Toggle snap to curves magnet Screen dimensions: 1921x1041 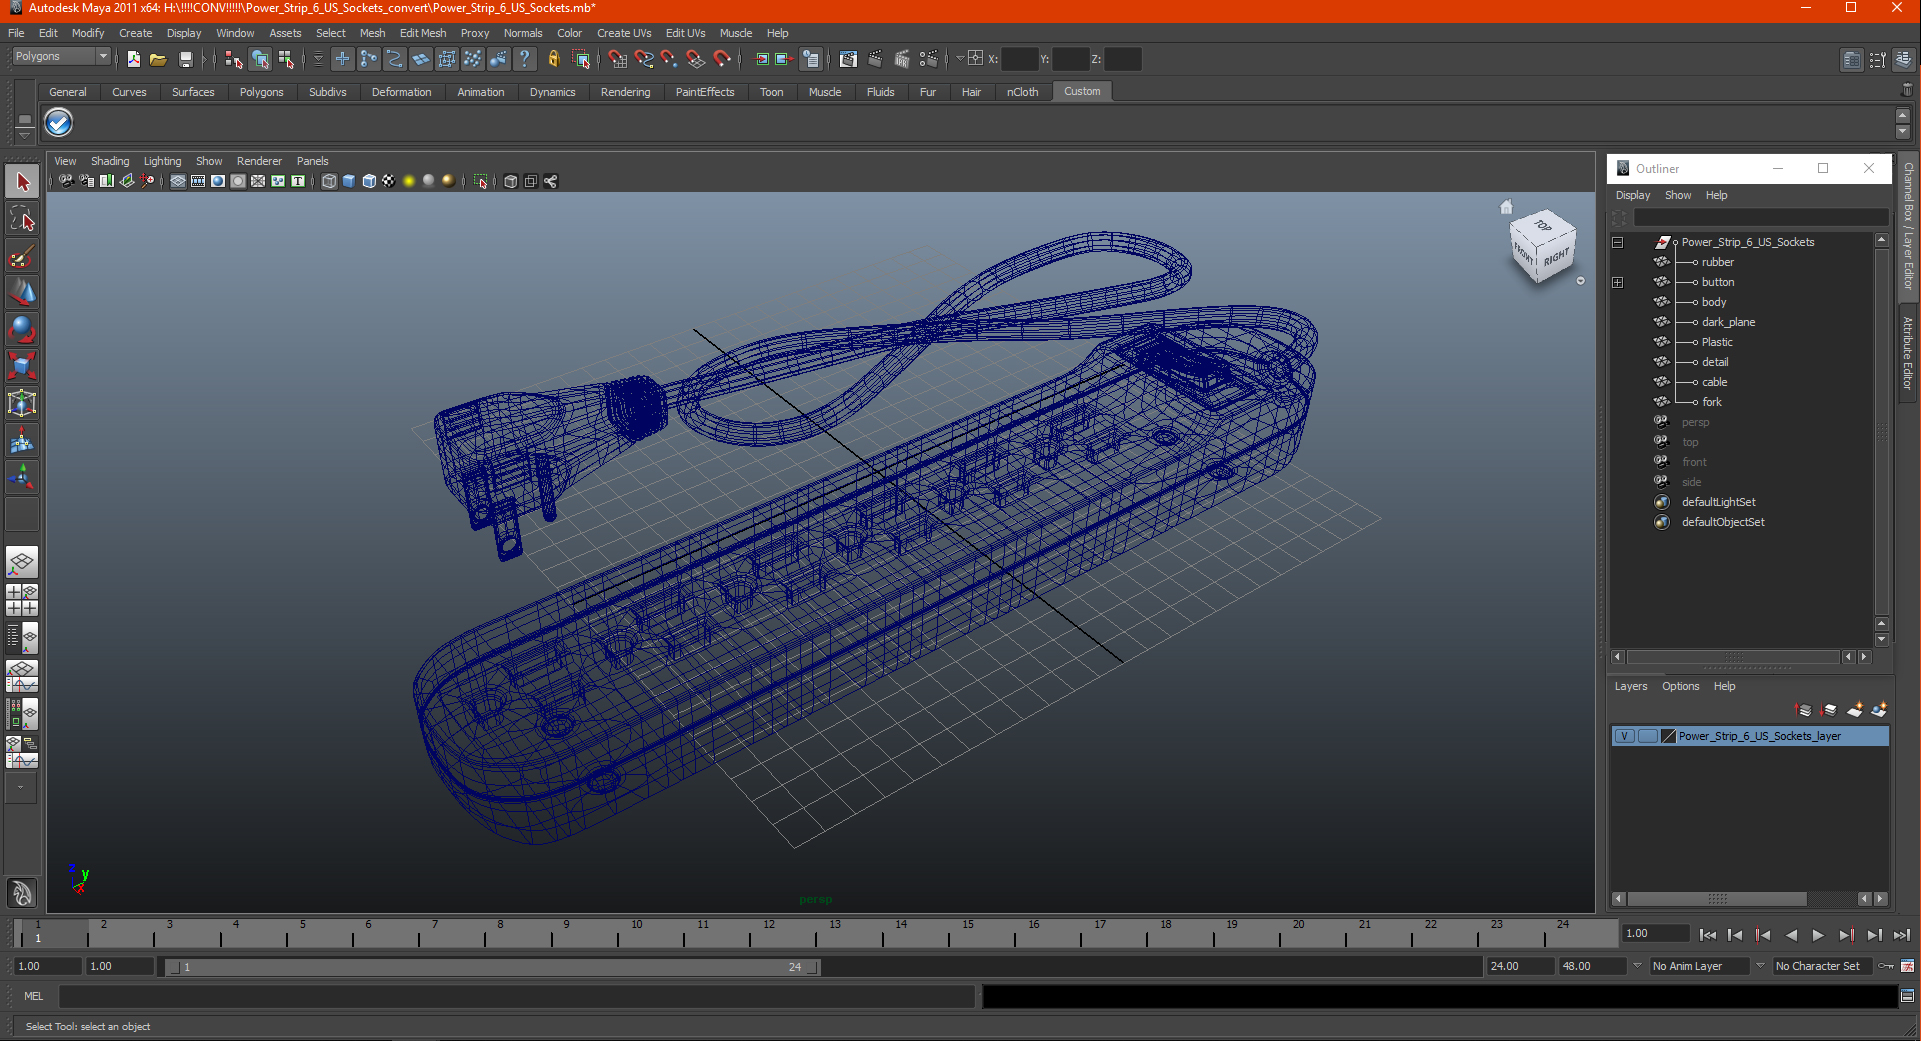[x=643, y=59]
